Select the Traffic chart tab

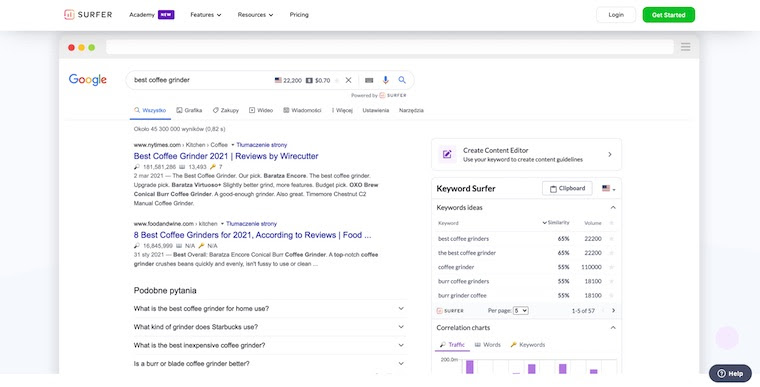pos(452,345)
